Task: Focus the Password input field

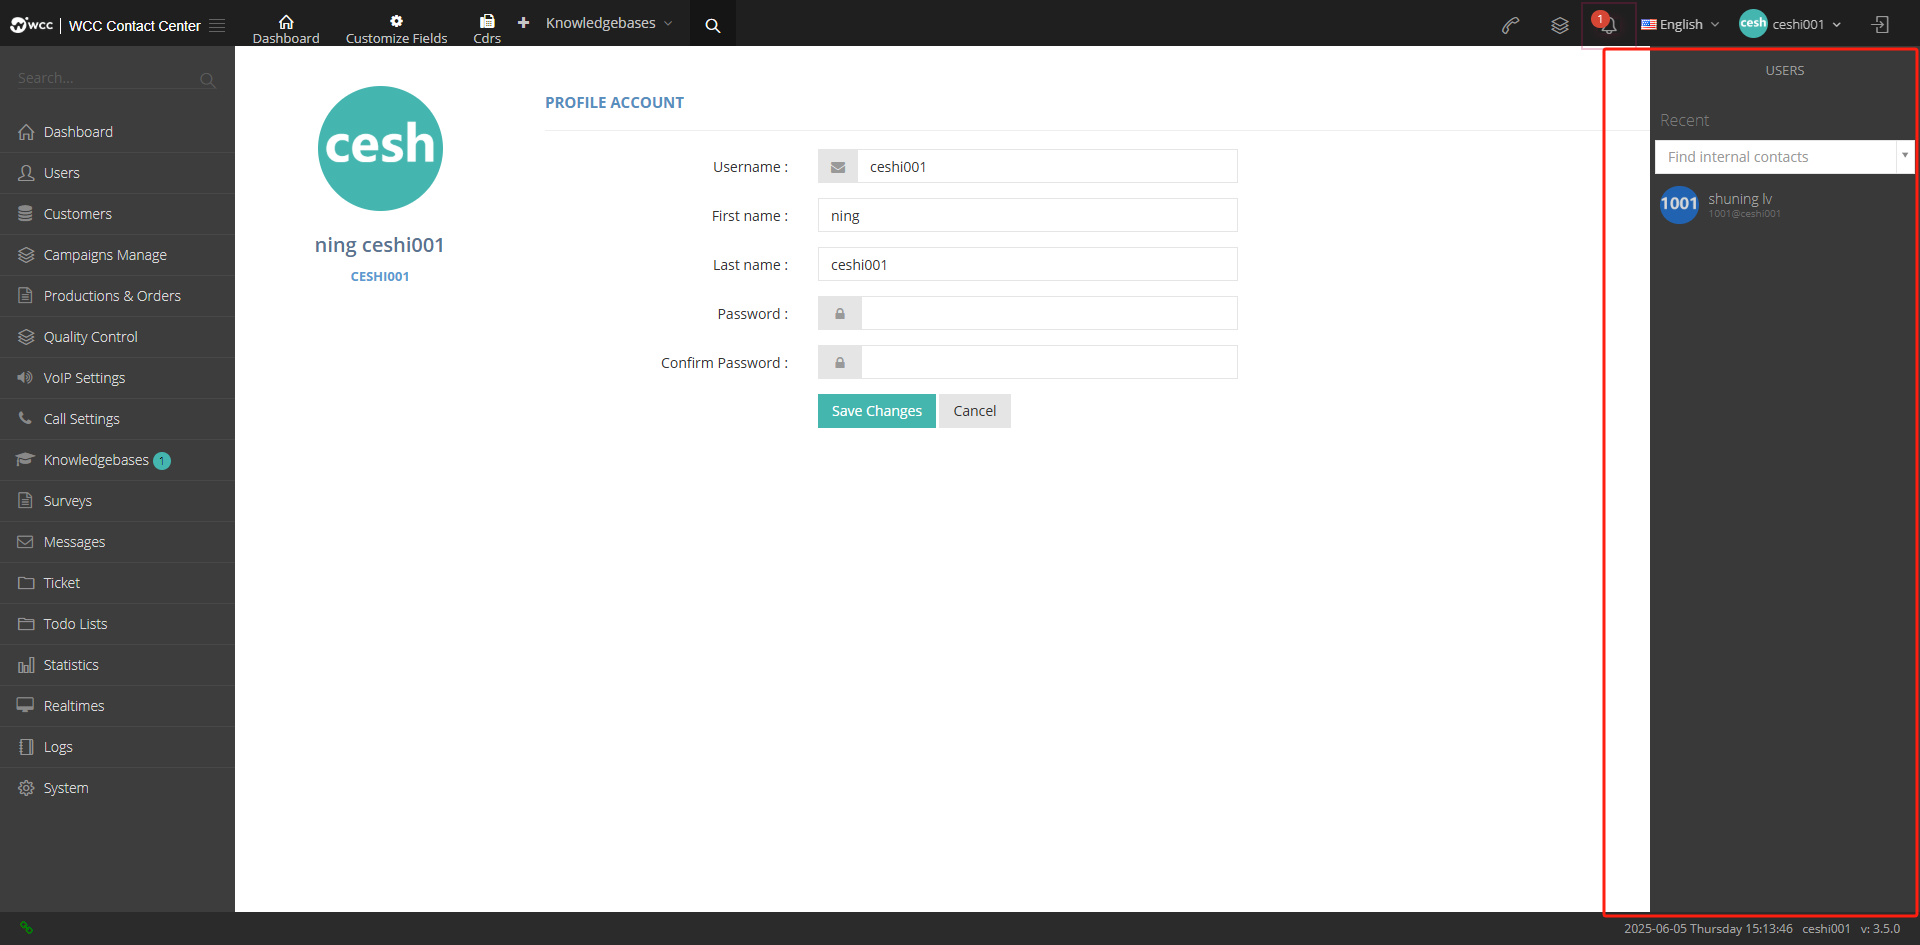Action: point(1049,313)
